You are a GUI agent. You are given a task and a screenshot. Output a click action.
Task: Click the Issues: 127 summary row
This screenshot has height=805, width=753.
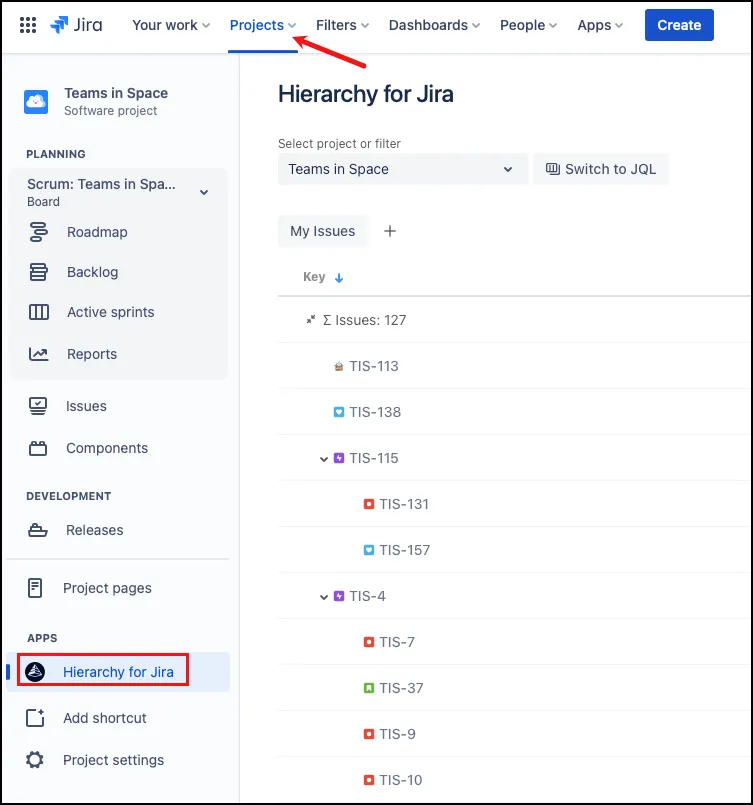[x=513, y=320]
